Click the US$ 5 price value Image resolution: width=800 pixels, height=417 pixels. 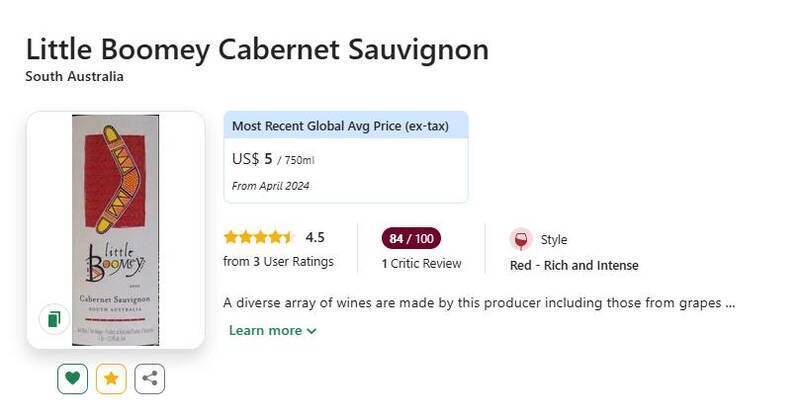[252, 159]
